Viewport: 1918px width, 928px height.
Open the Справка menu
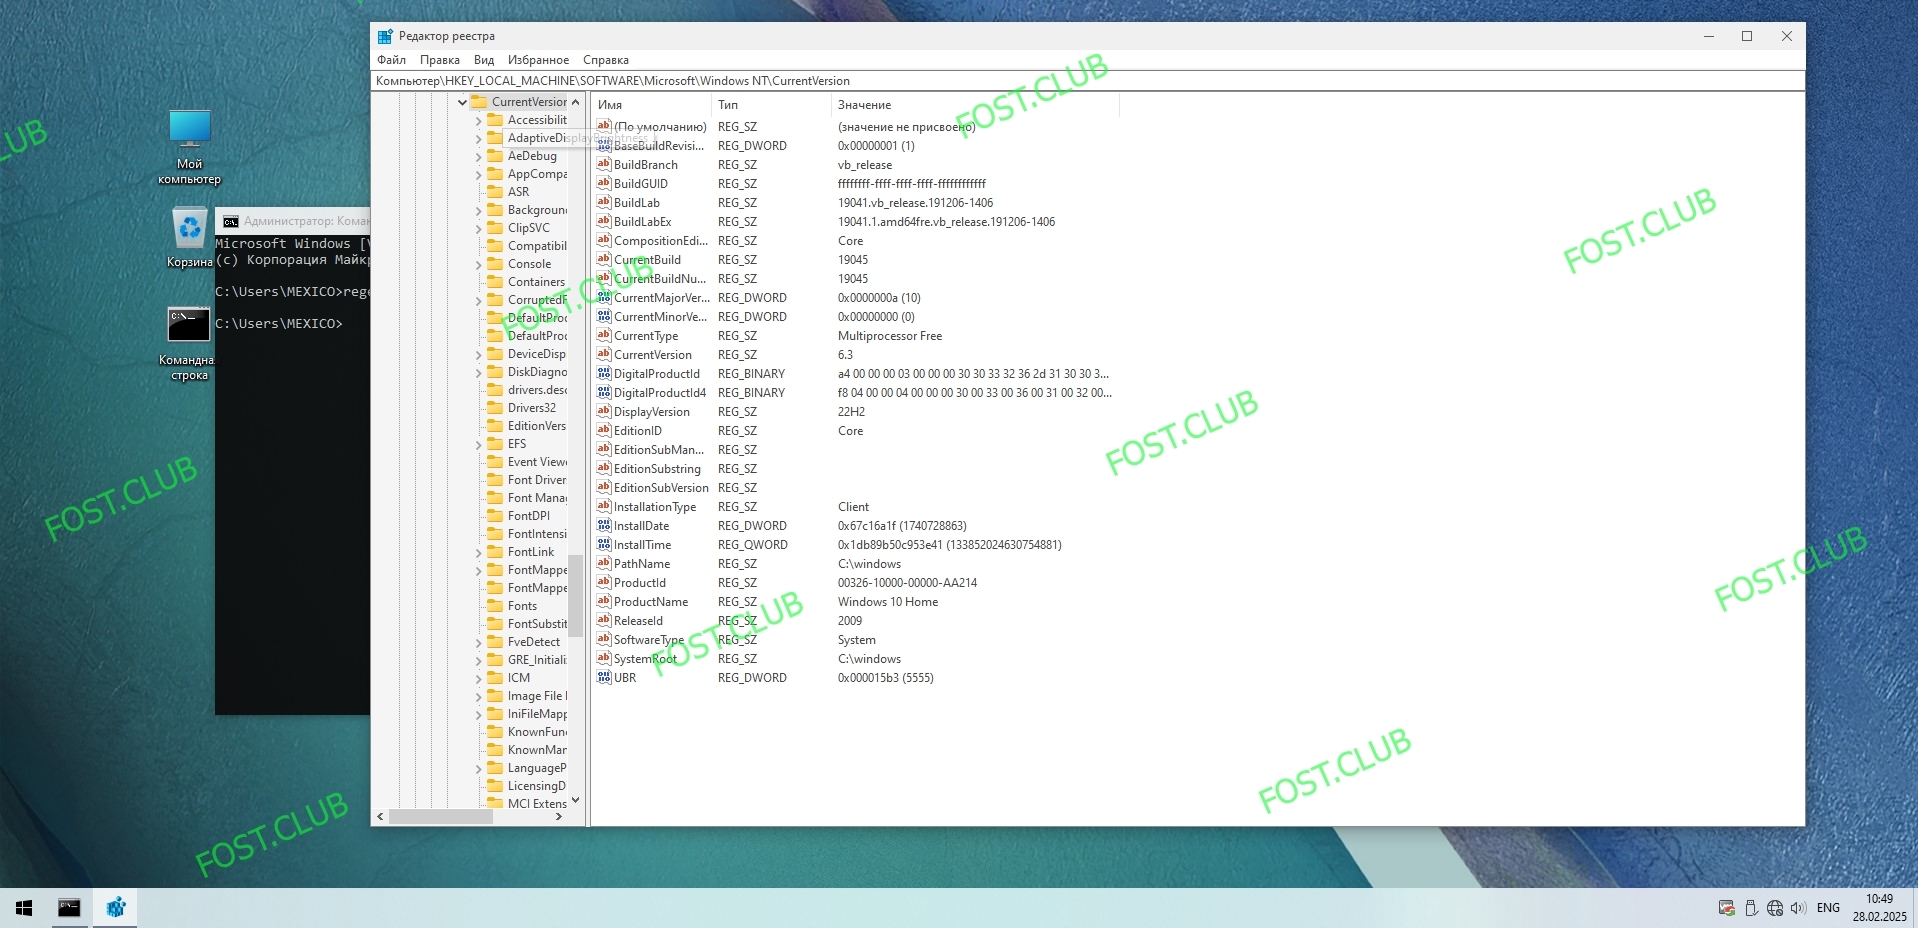point(606,60)
